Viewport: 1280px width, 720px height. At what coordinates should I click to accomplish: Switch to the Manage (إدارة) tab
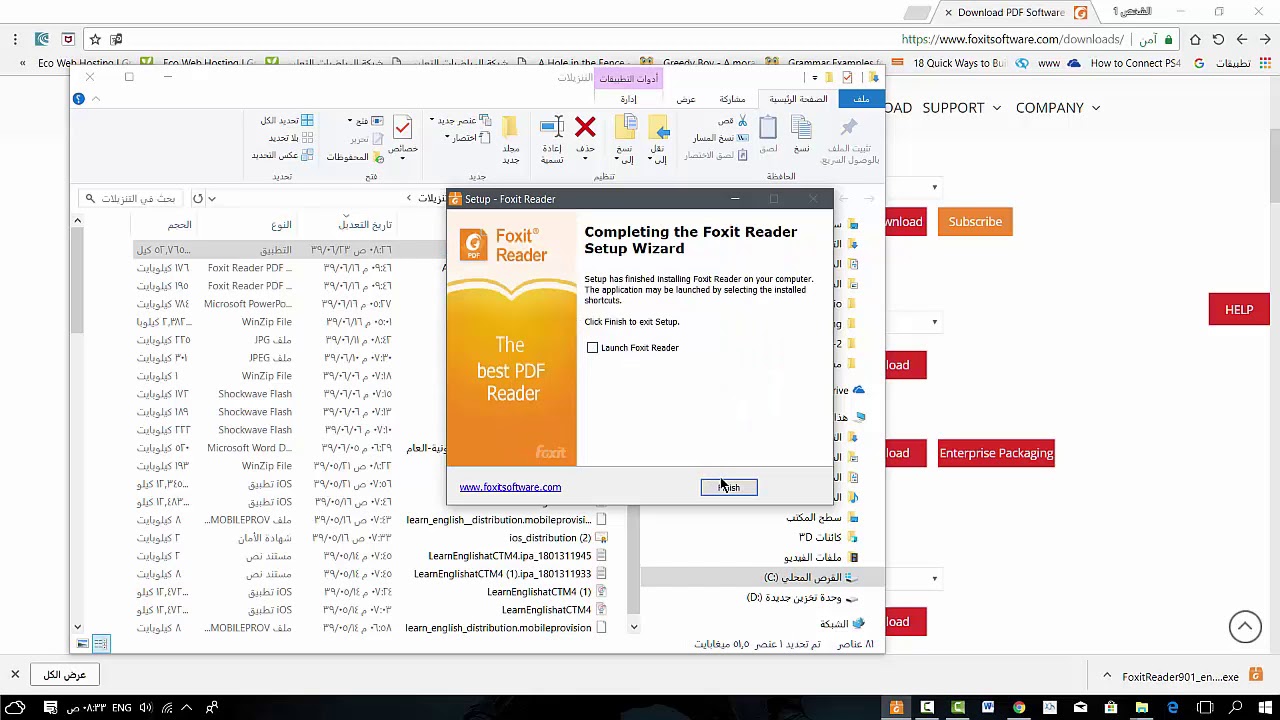(x=628, y=99)
